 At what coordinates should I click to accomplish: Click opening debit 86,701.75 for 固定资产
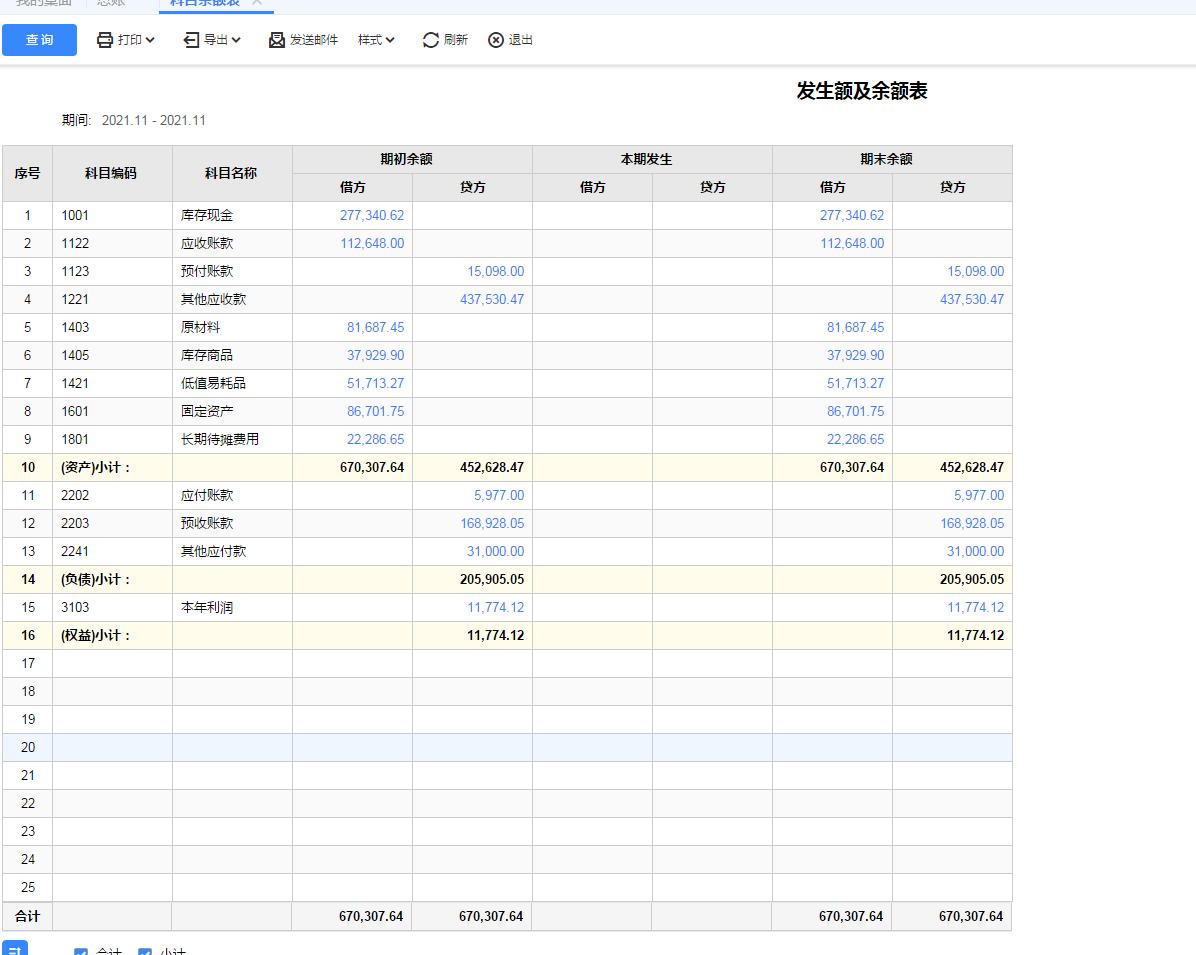pos(375,412)
